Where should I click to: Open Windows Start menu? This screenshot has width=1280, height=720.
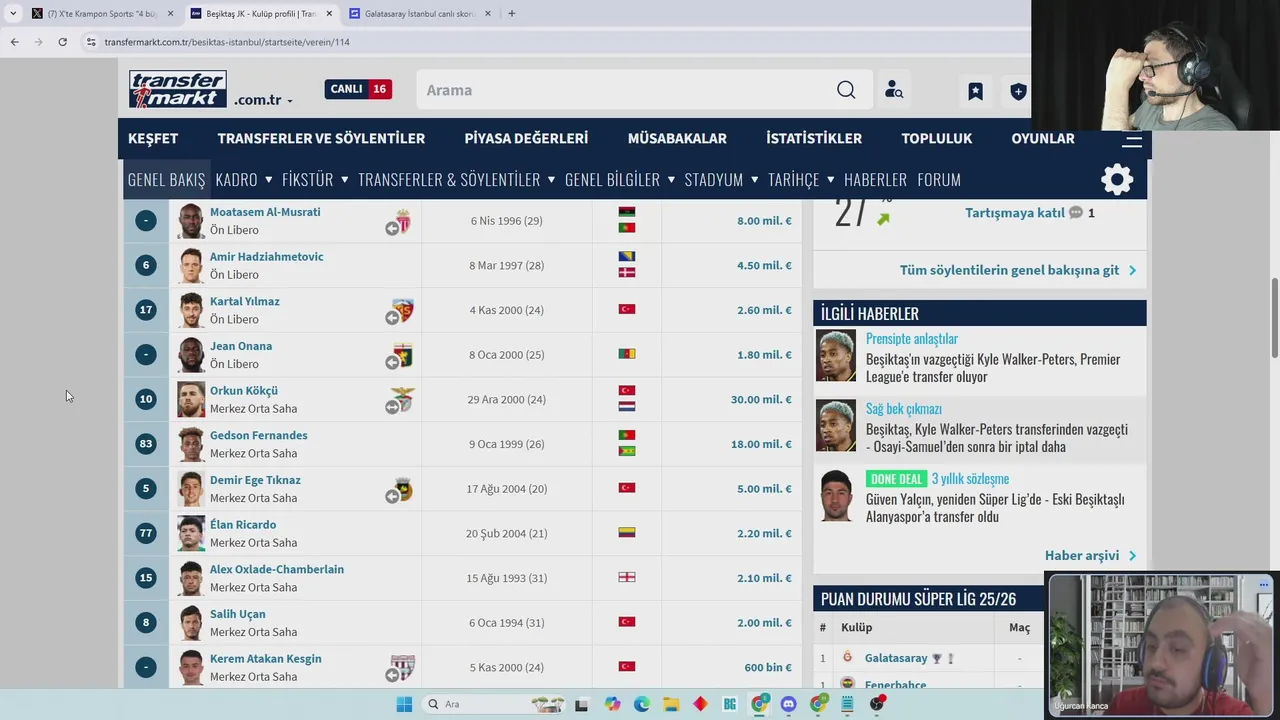click(404, 704)
